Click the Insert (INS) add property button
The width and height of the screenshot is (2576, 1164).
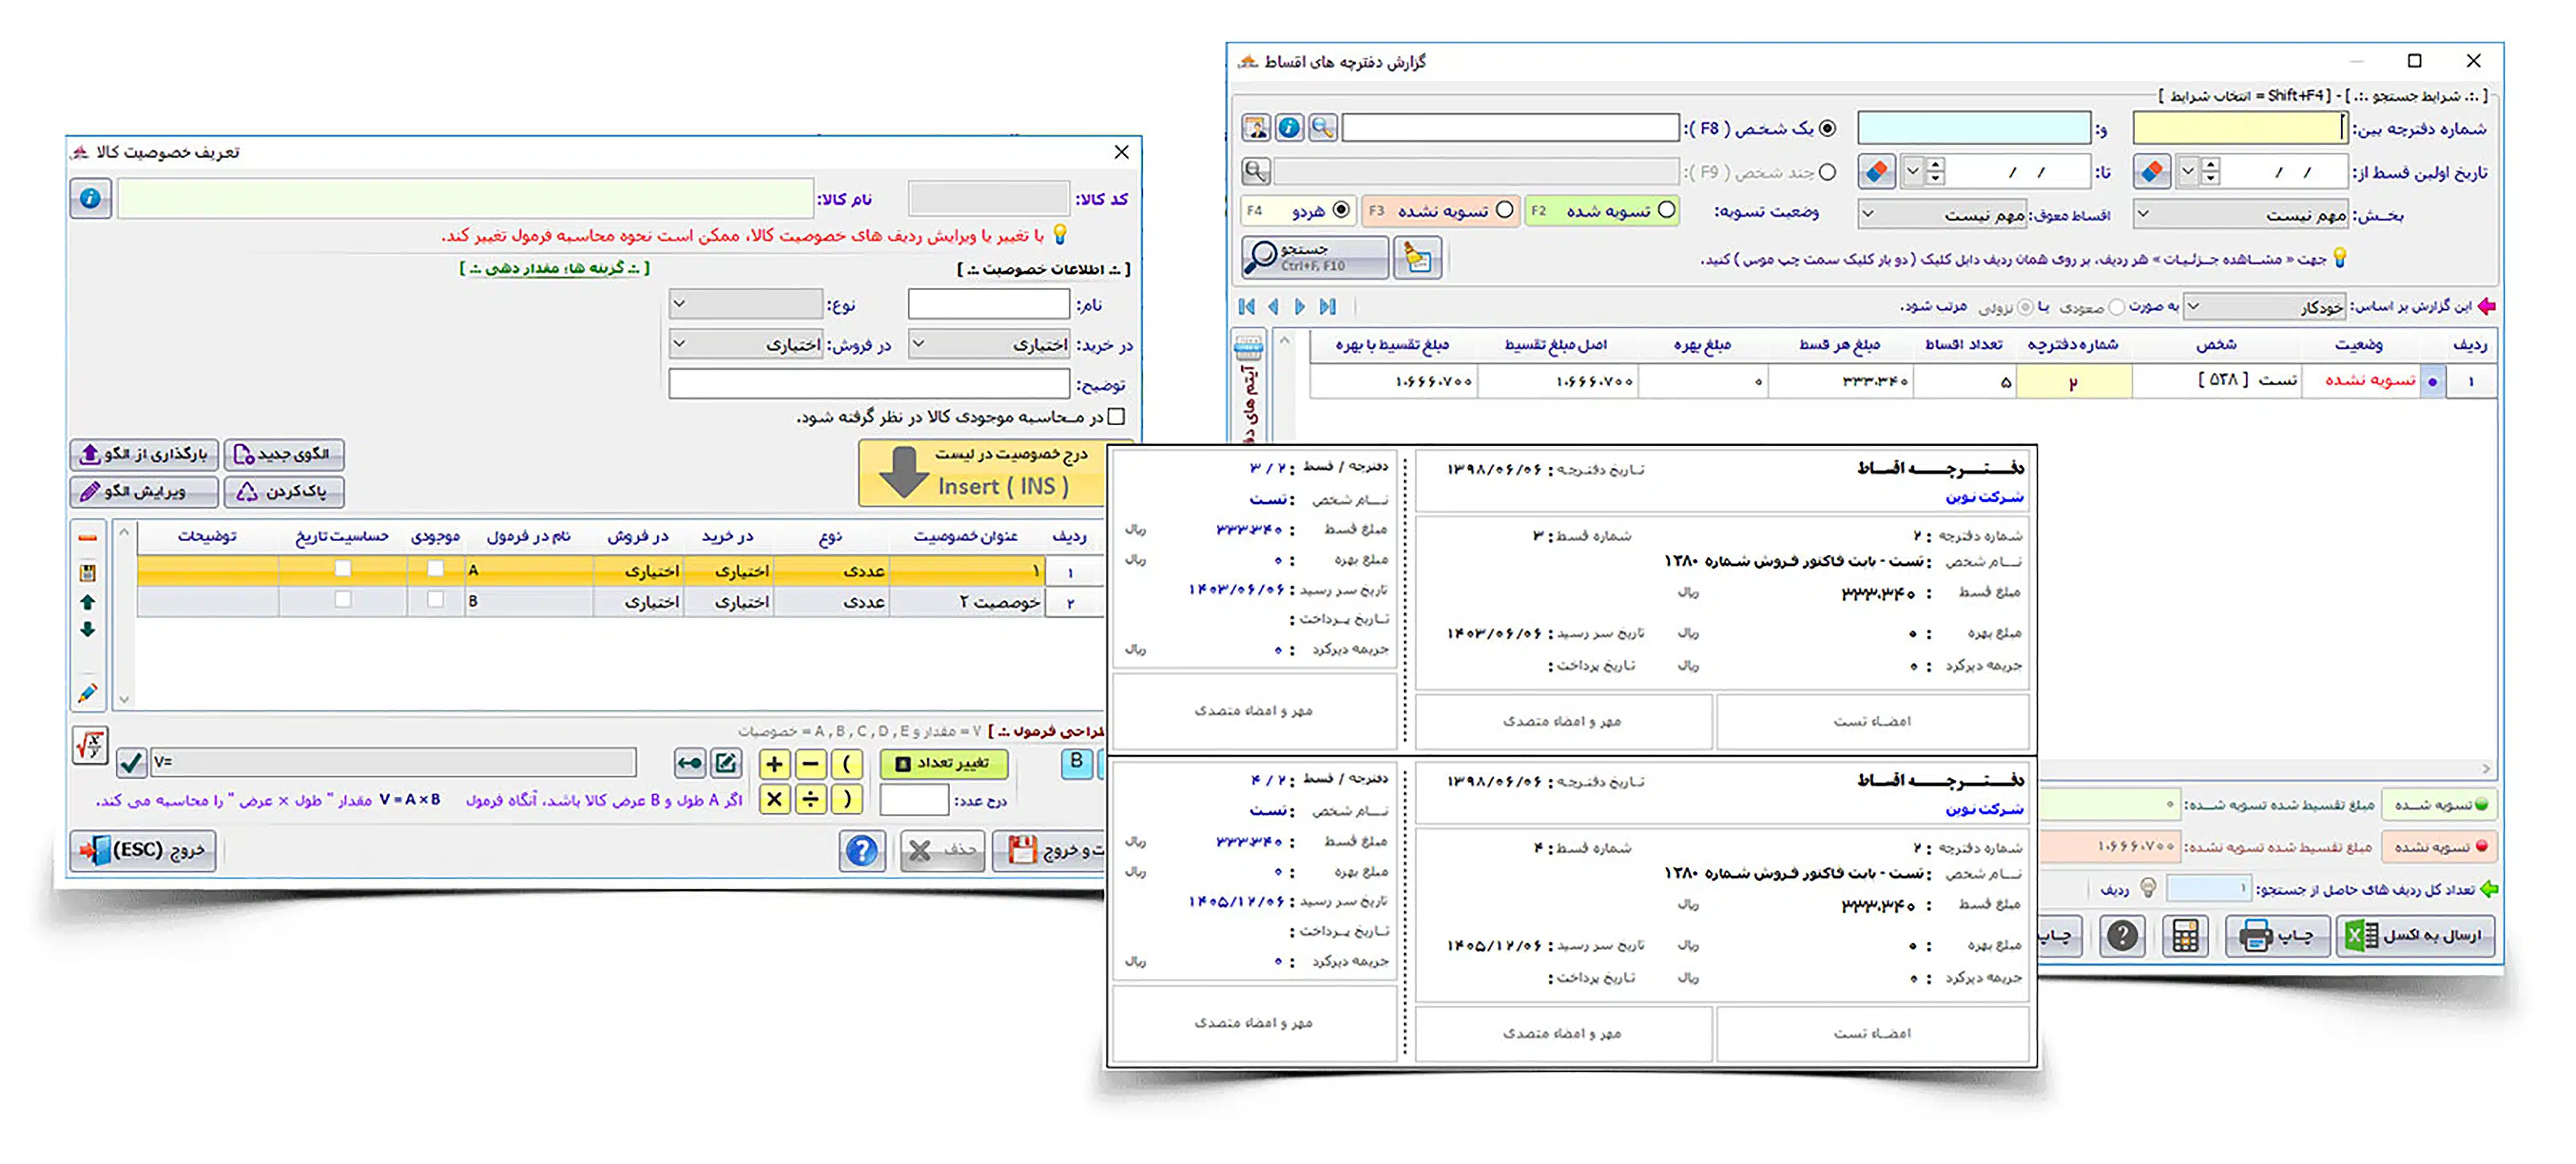[983, 473]
